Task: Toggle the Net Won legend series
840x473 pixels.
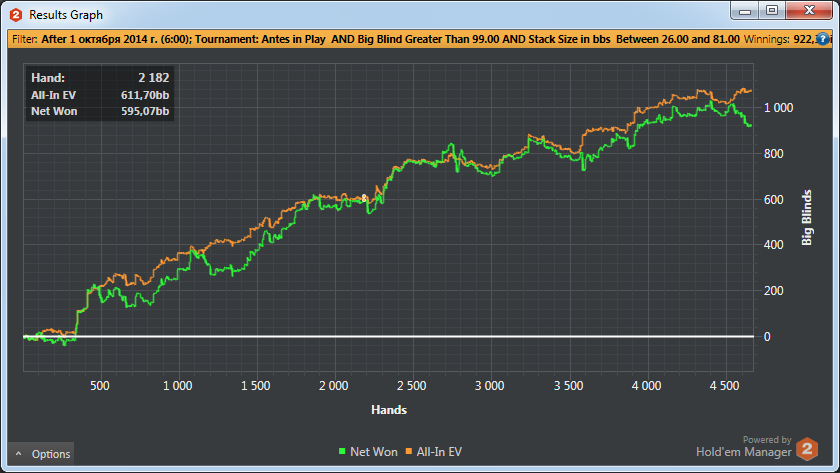Action: [x=368, y=452]
